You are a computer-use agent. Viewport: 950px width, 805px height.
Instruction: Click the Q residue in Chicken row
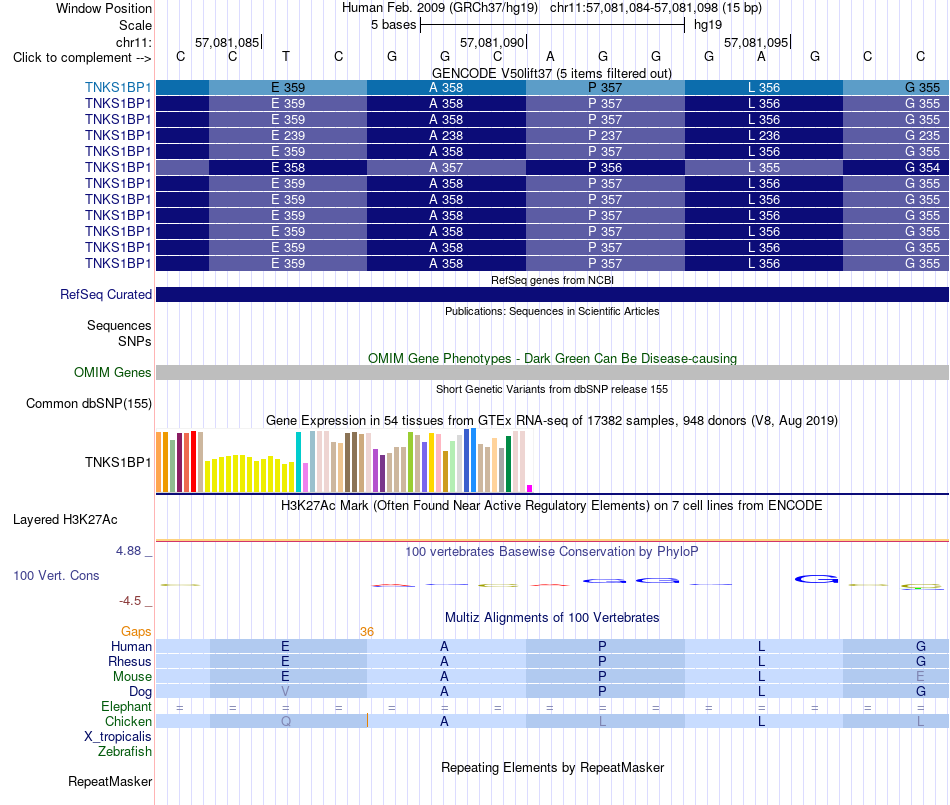pyautogui.click(x=286, y=721)
